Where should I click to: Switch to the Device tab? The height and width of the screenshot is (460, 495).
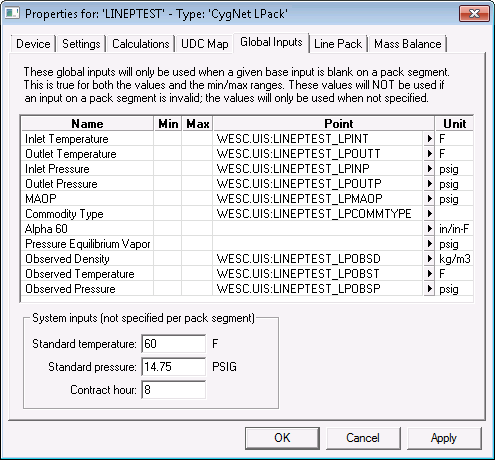click(33, 44)
